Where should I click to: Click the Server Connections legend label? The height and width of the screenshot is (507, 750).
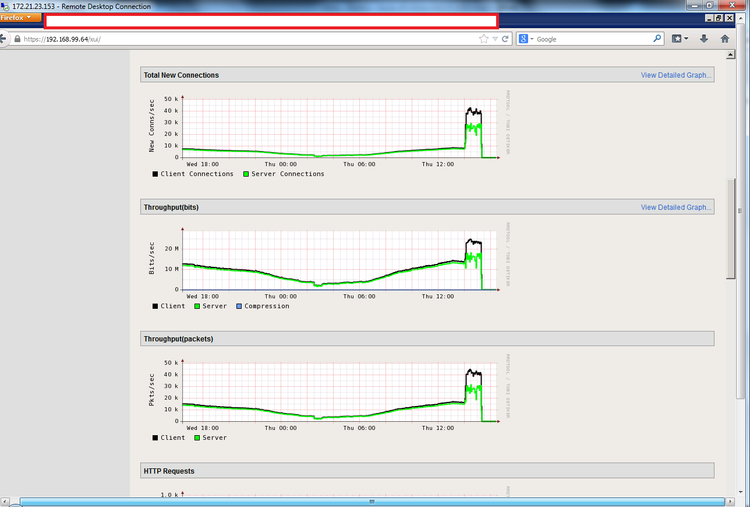pyautogui.click(x=288, y=174)
